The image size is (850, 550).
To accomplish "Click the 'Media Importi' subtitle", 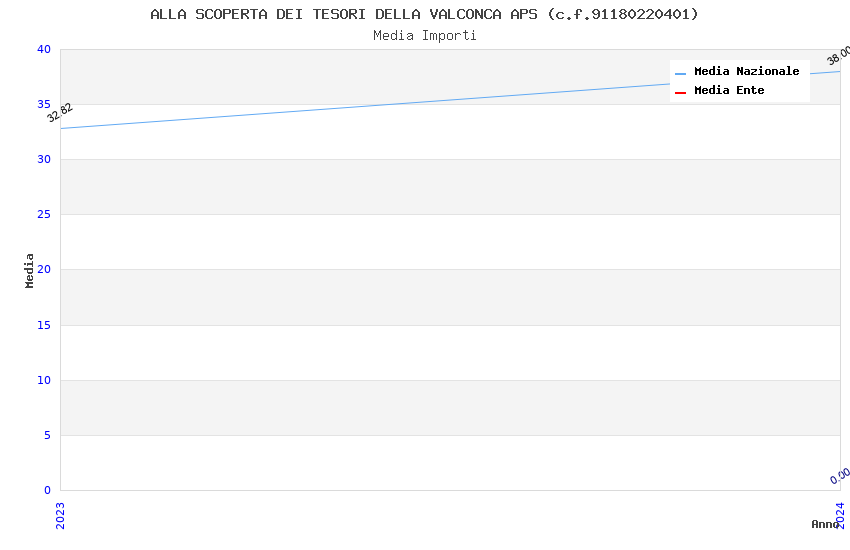I will [x=424, y=36].
